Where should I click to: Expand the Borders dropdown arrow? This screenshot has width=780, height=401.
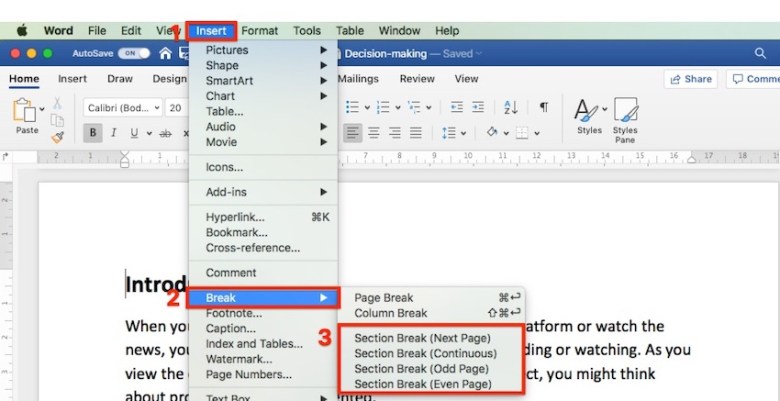point(537,133)
